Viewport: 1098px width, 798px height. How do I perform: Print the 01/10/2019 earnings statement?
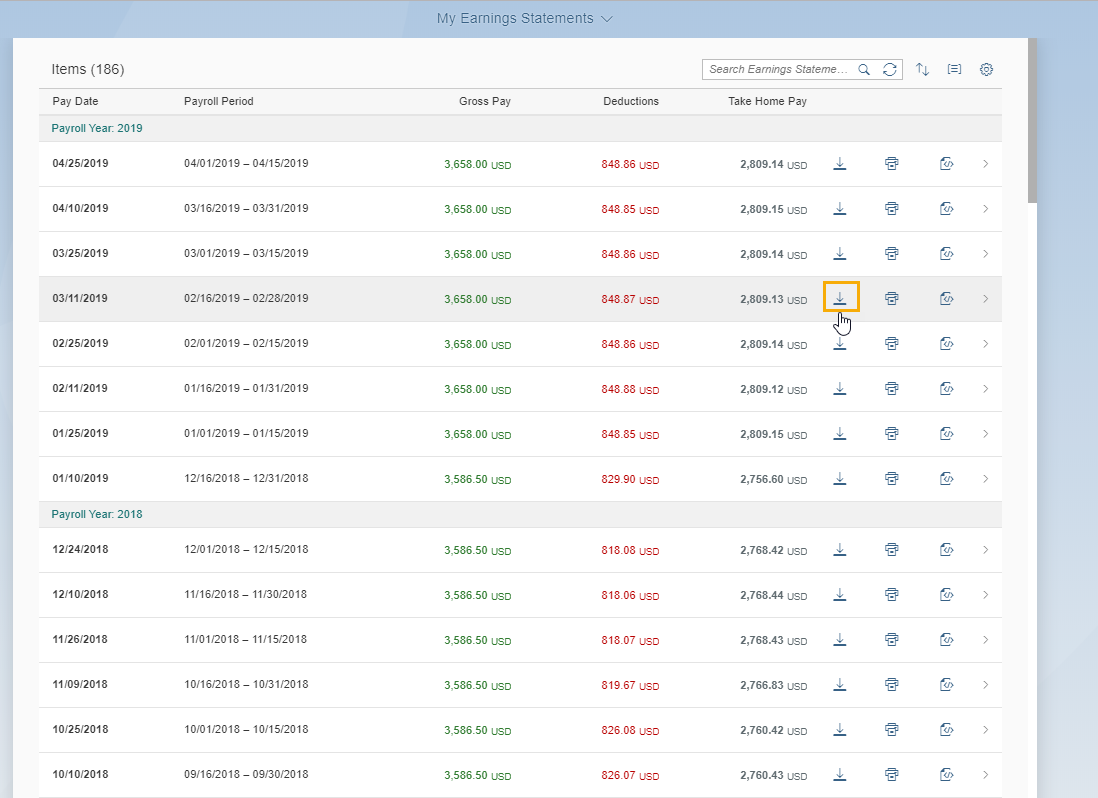click(x=891, y=479)
